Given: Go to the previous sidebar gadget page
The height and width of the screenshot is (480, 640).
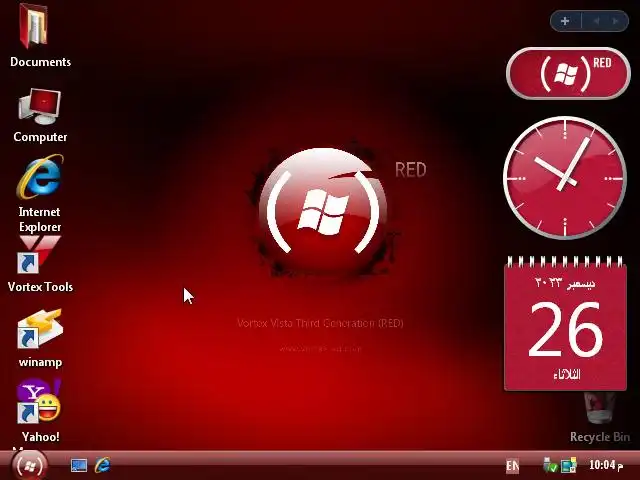Looking at the screenshot, I should point(596,21).
